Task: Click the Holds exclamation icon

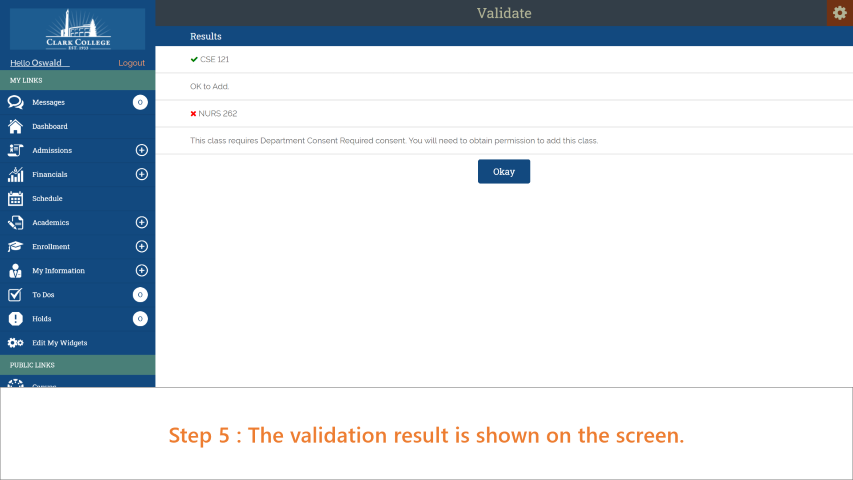Action: coord(15,318)
